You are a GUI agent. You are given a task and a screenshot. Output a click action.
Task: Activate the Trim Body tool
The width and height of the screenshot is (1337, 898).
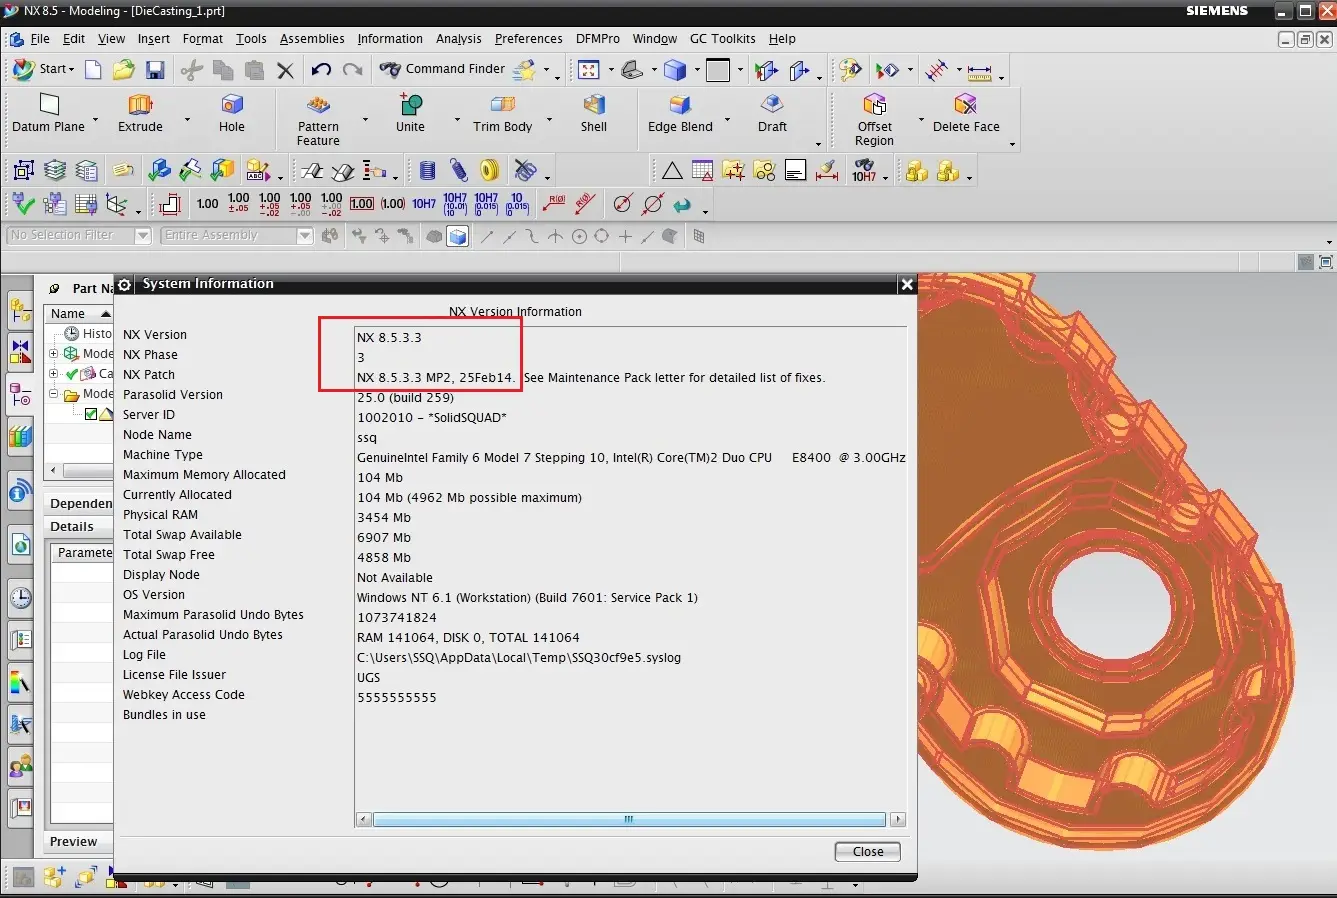(502, 113)
